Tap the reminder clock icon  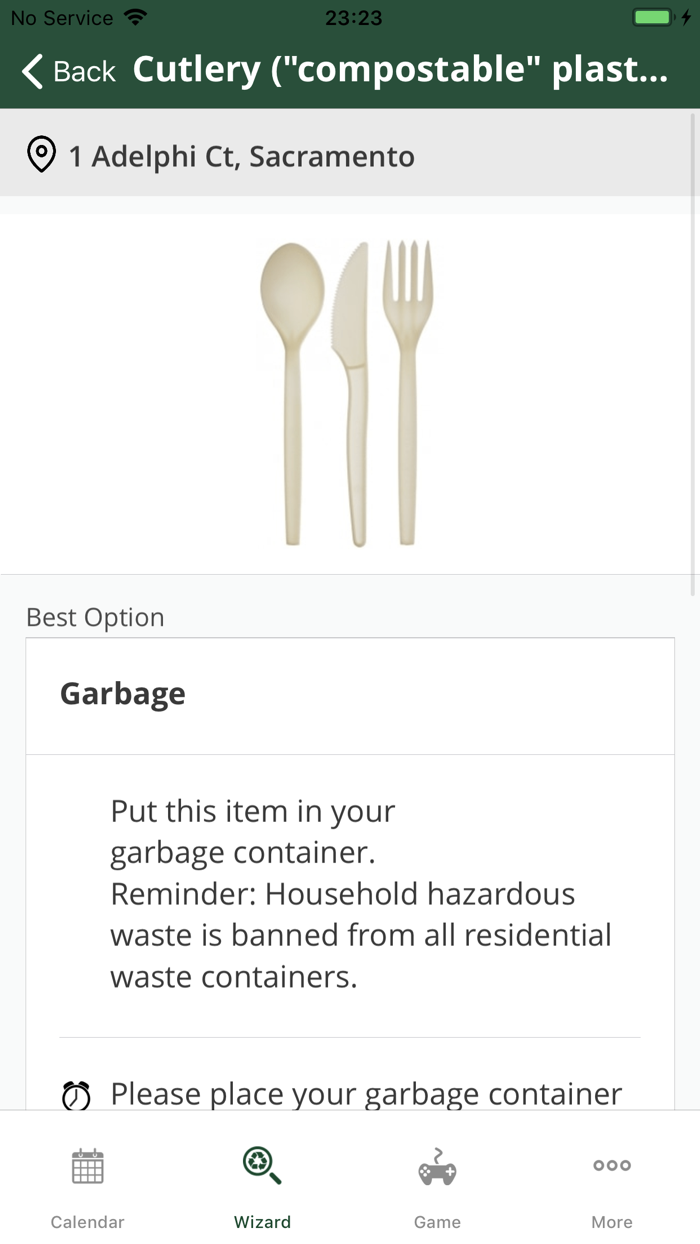tap(77, 1094)
